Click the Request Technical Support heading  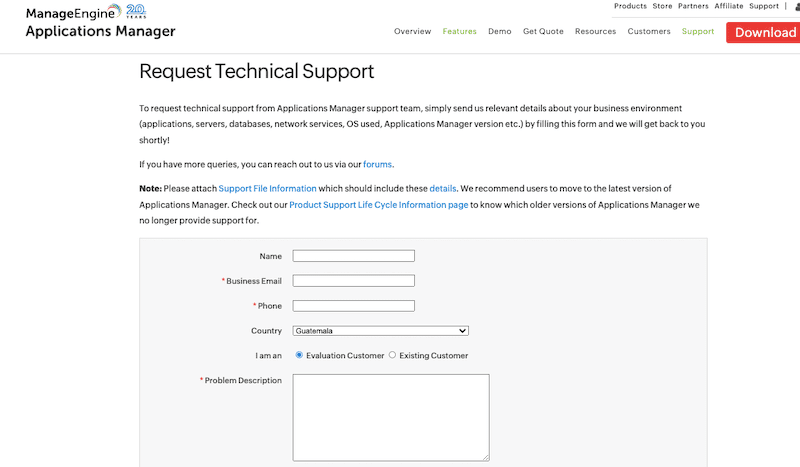pyautogui.click(x=257, y=71)
